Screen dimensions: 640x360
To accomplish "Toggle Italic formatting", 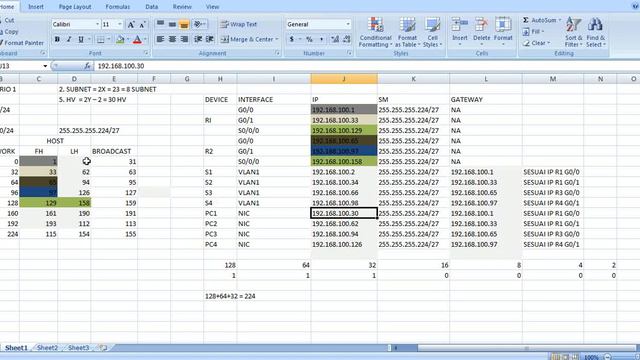I will pyautogui.click(x=69, y=39).
